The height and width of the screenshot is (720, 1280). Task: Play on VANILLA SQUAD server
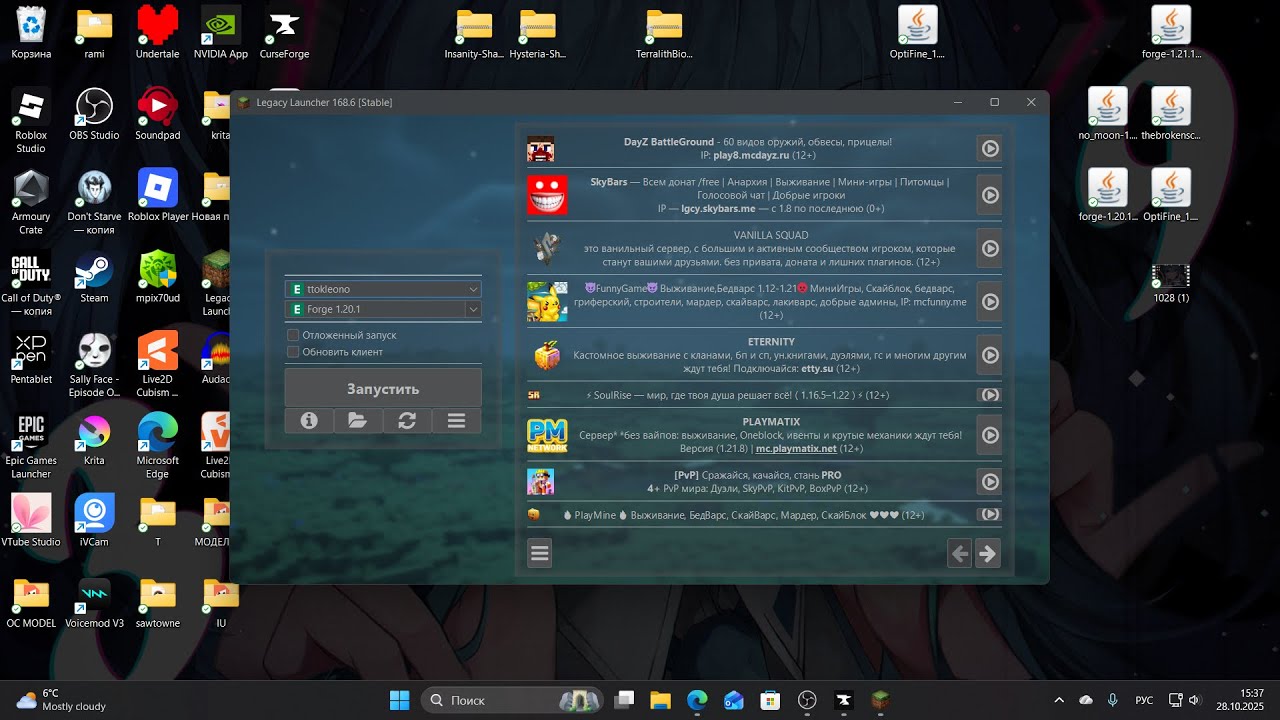[x=989, y=248]
